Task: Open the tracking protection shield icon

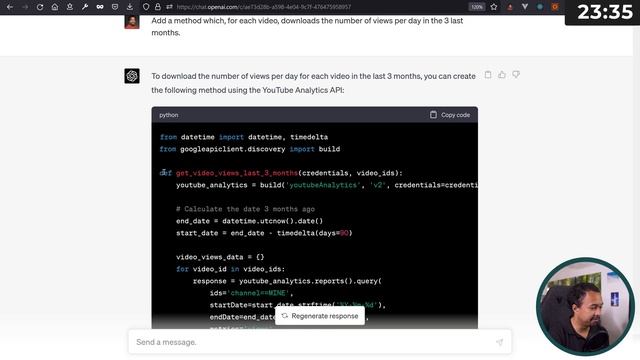Action: pyautogui.click(x=146, y=7)
